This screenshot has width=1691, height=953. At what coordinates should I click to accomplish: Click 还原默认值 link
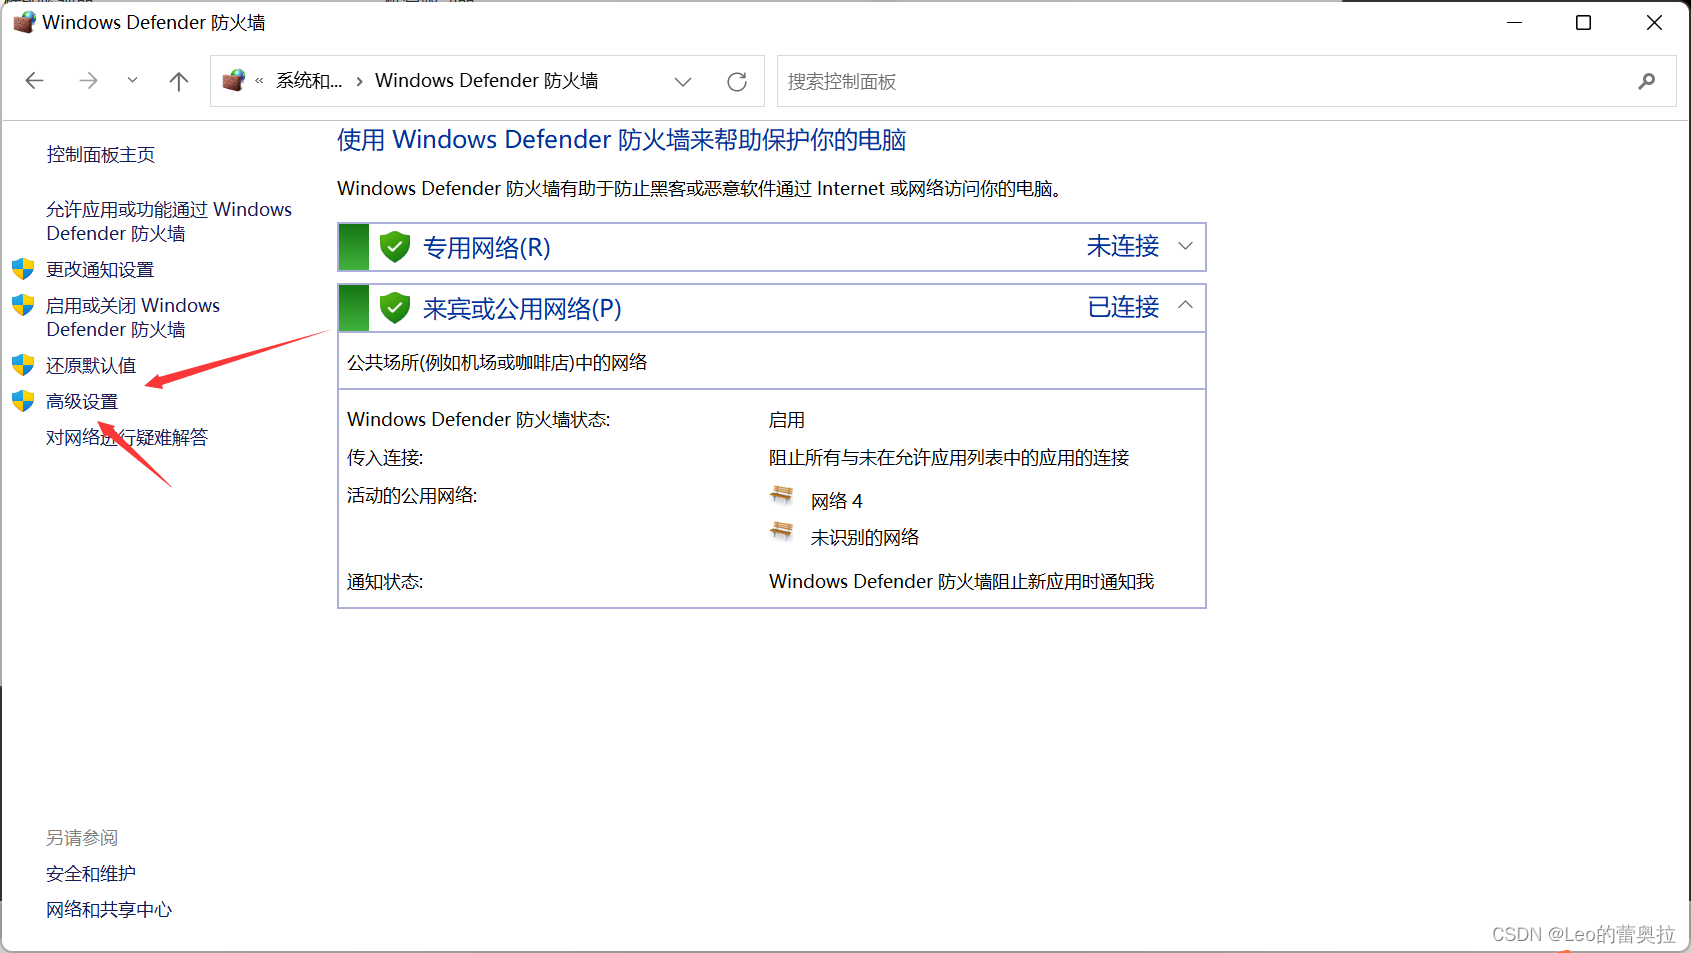point(91,366)
